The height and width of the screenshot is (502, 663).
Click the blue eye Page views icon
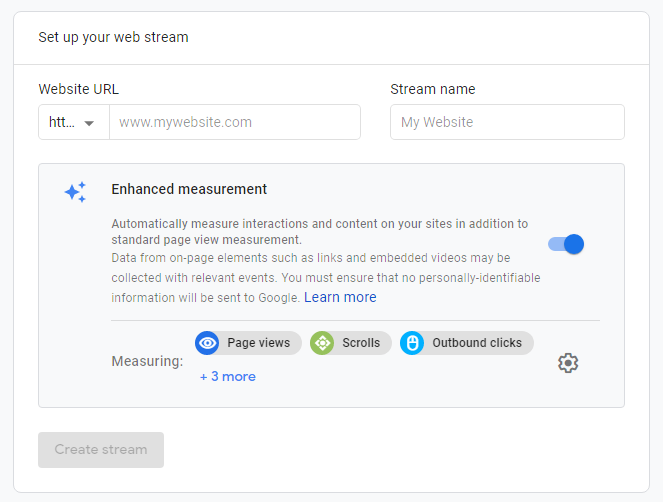click(x=207, y=343)
